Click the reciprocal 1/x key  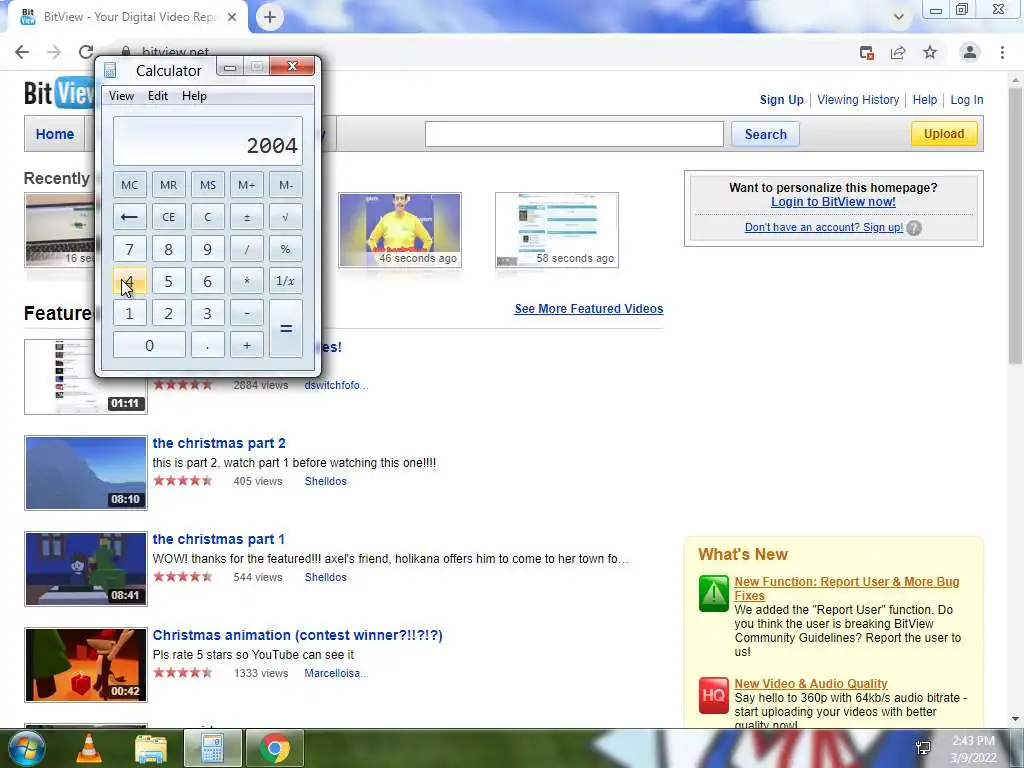[x=286, y=281]
